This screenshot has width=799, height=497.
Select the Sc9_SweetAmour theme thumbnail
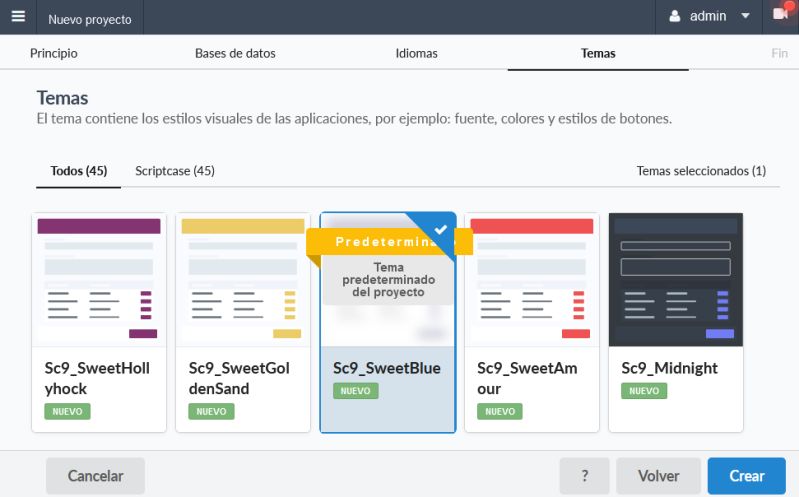tap(532, 280)
